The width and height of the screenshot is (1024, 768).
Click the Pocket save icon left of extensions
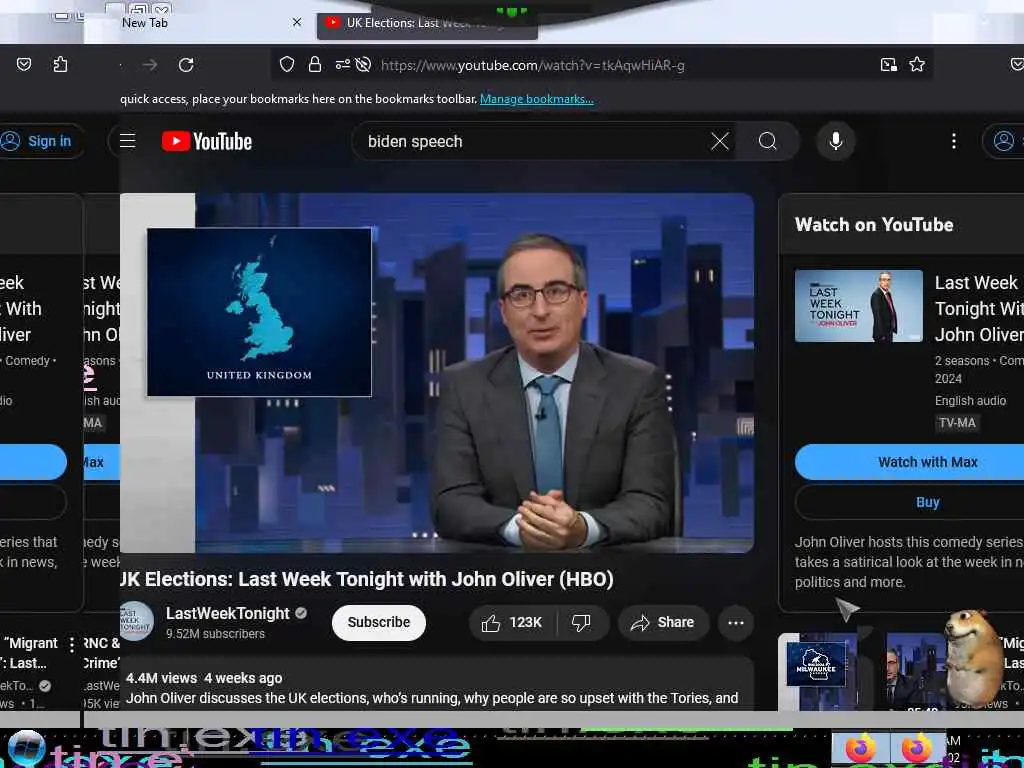pyautogui.click(x=24, y=64)
